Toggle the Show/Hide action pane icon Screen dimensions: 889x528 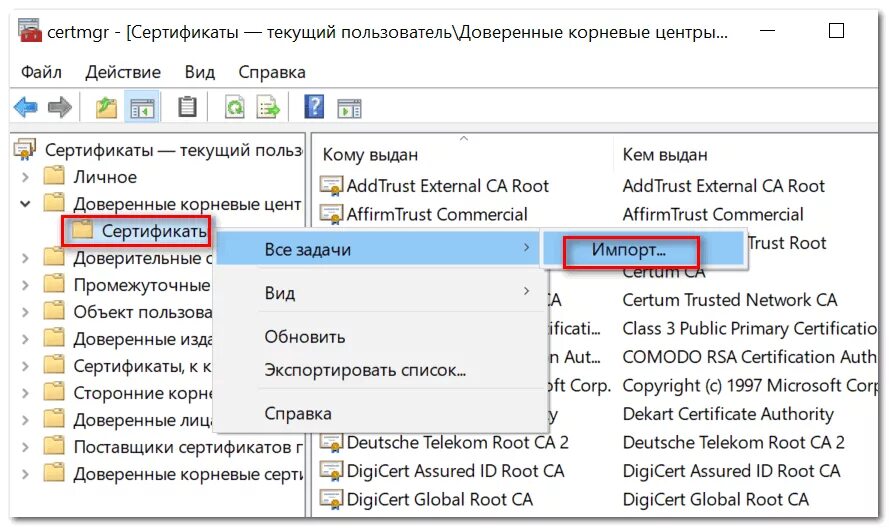point(349,108)
